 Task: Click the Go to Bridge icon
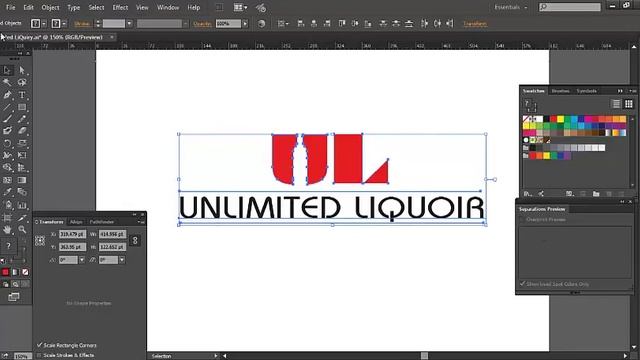[219, 7]
